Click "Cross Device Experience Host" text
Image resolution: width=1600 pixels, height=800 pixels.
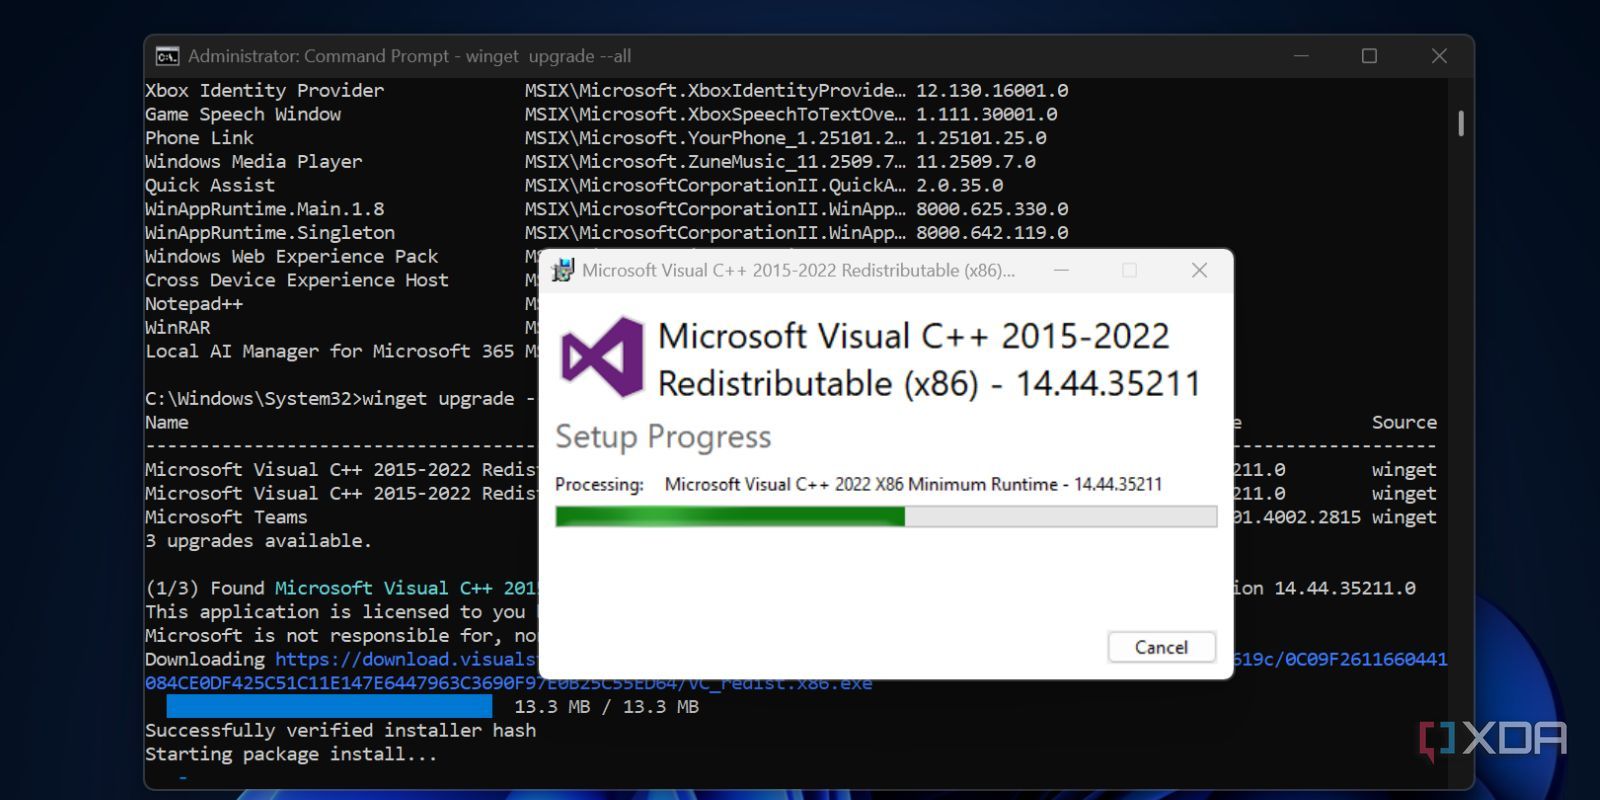click(x=297, y=280)
